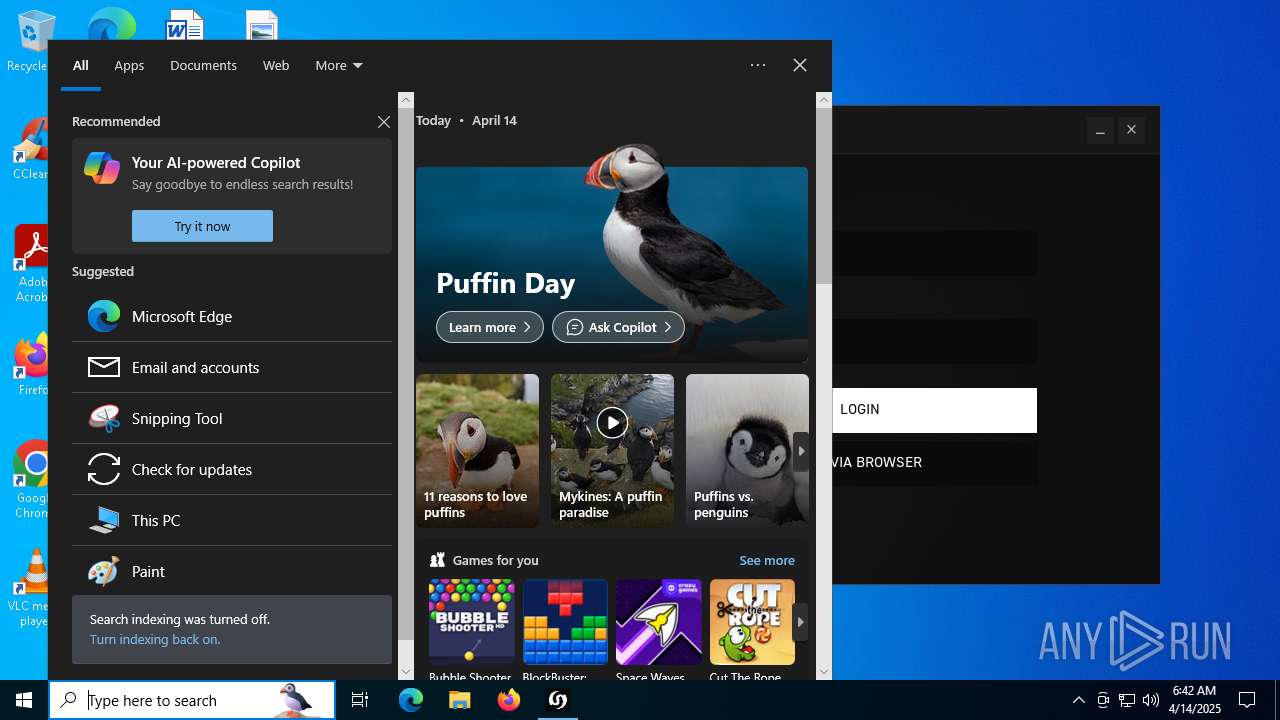Launch Paint from suggested list
The width and height of the screenshot is (1280, 720).
tap(232, 571)
